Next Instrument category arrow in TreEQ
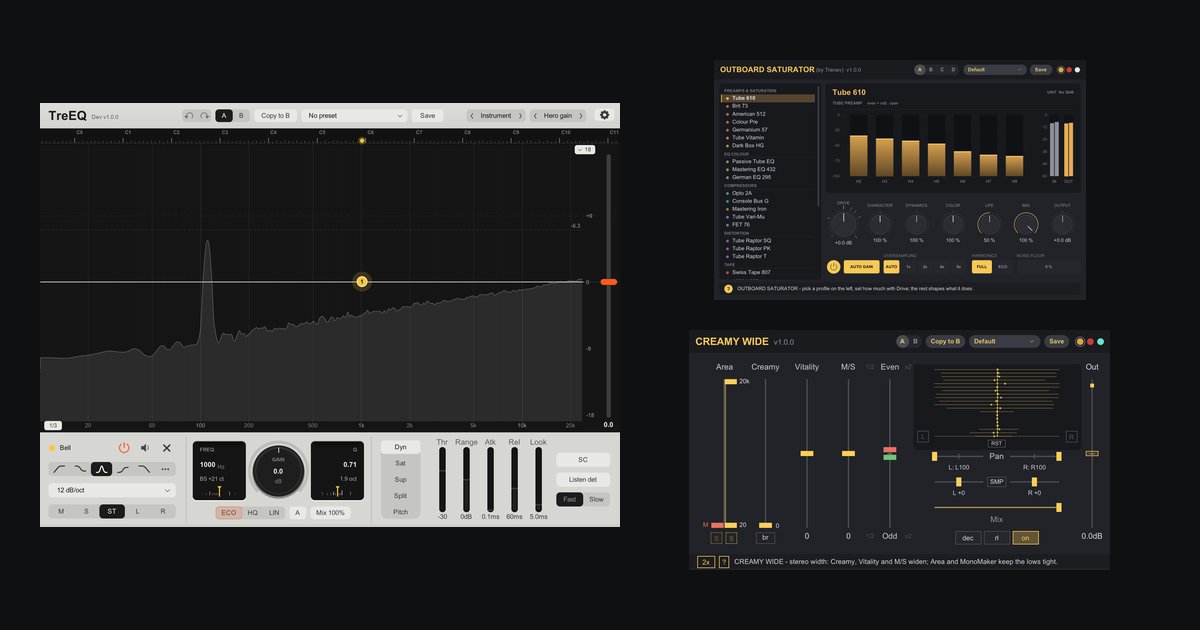Screen dimensions: 1200x630 pos(519,116)
